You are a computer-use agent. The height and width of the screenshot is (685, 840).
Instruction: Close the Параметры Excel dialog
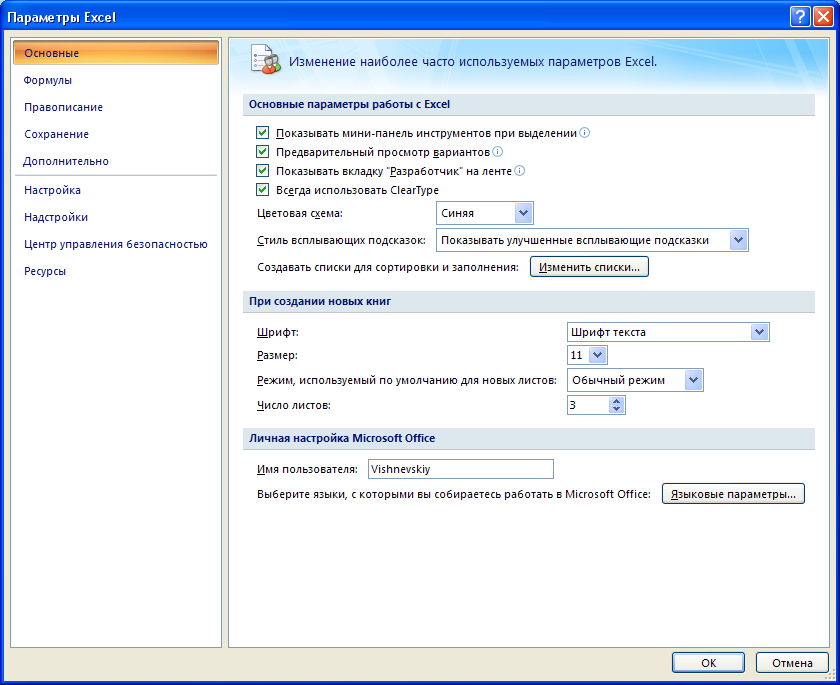tap(823, 17)
